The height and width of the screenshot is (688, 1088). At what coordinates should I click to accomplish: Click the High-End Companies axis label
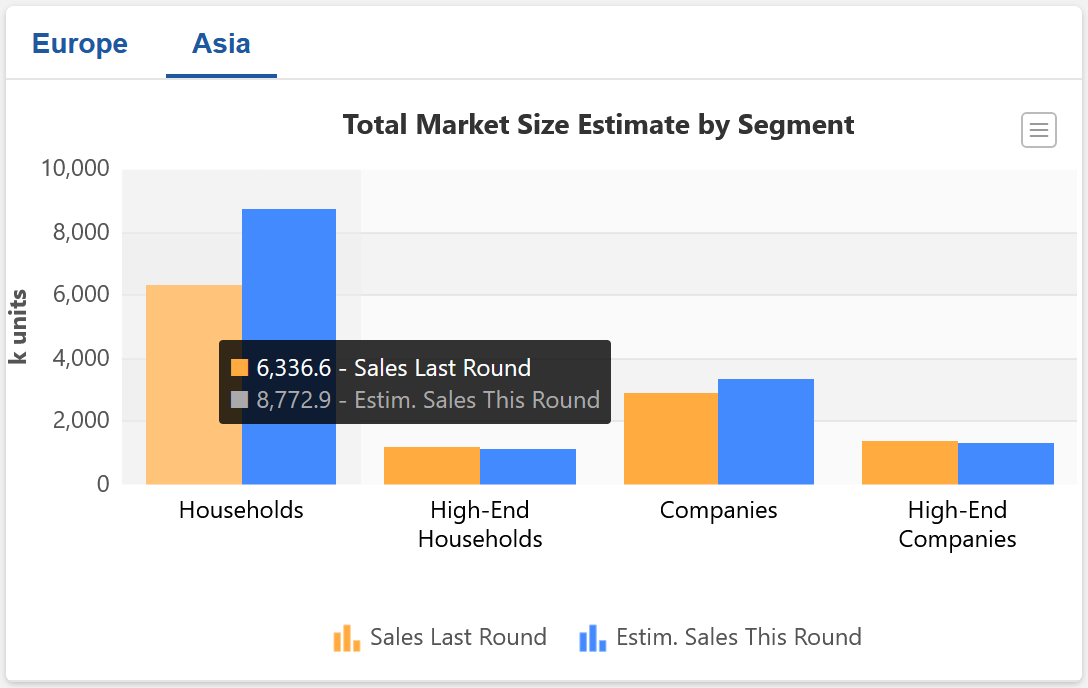[x=957, y=525]
